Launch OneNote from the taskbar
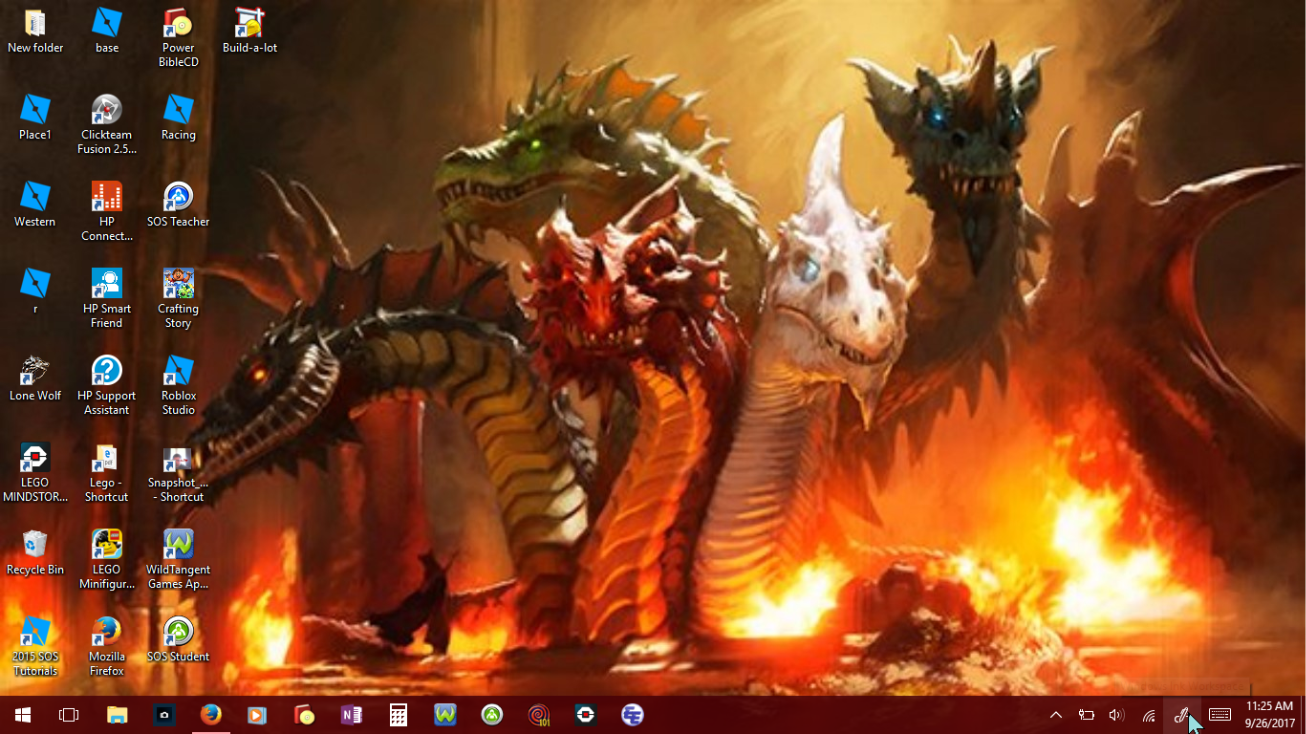 tap(351, 715)
